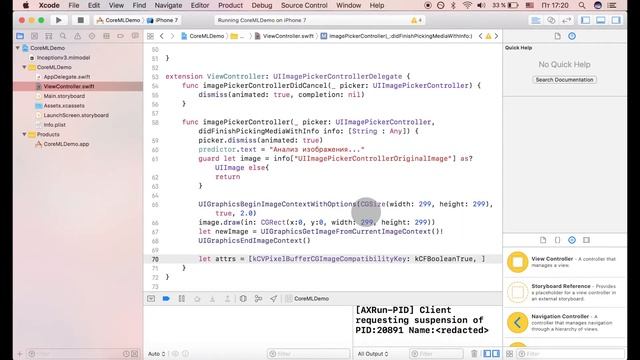Image resolution: width=640 pixels, height=360 pixels.
Task: Open the Find menu
Action: 139,5
